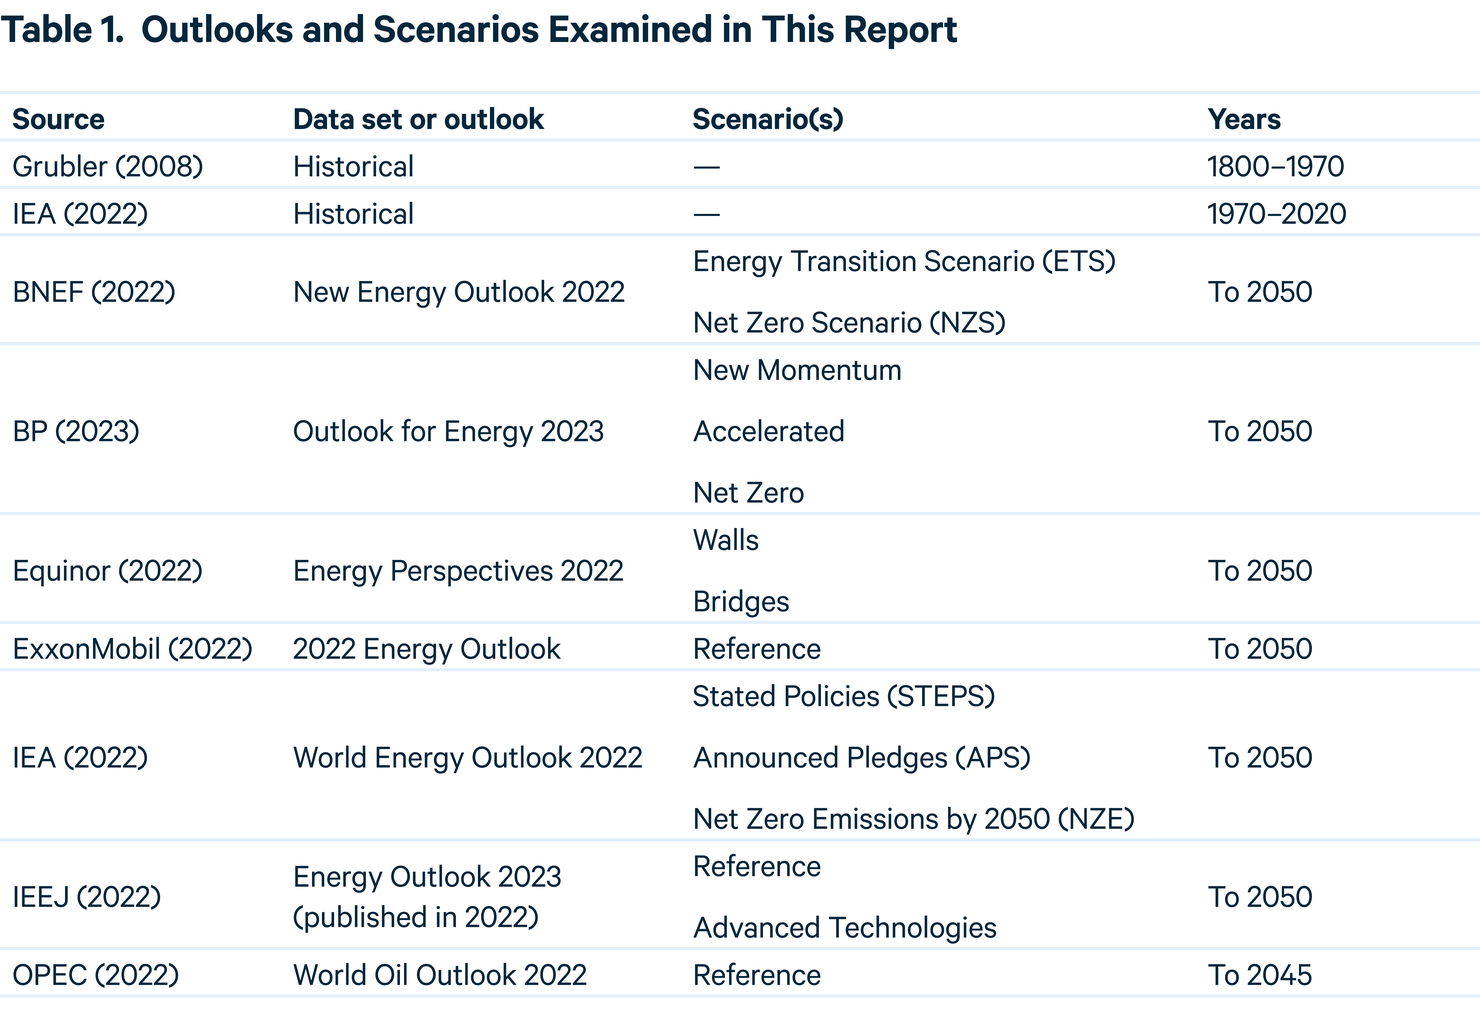Select the New Energy Outlook 2022 cell
The height and width of the screenshot is (1012, 1480).
[x=459, y=292]
